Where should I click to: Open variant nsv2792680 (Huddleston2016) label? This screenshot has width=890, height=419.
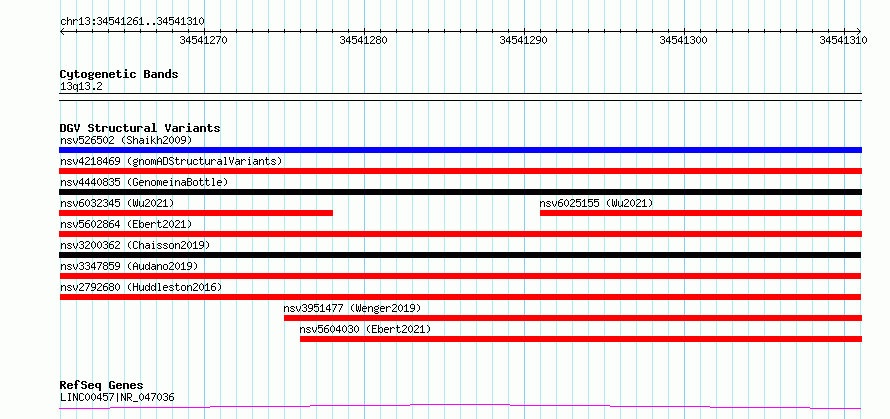(x=141, y=287)
